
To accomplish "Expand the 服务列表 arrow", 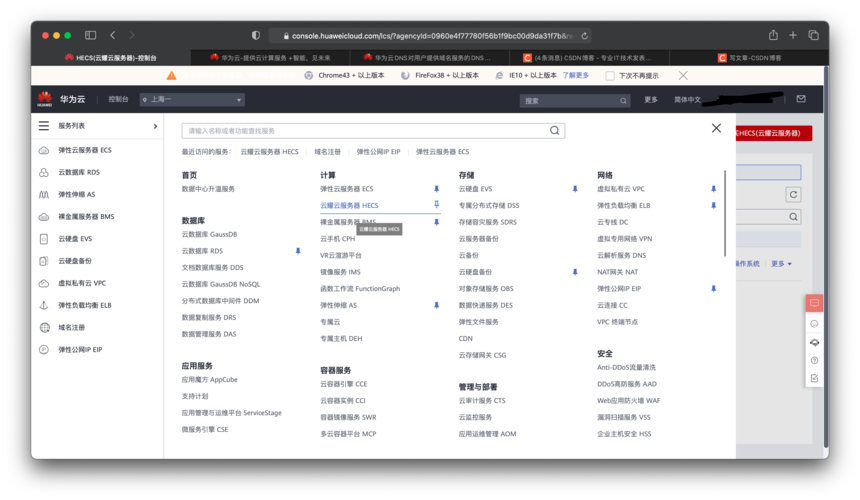I will [x=155, y=126].
